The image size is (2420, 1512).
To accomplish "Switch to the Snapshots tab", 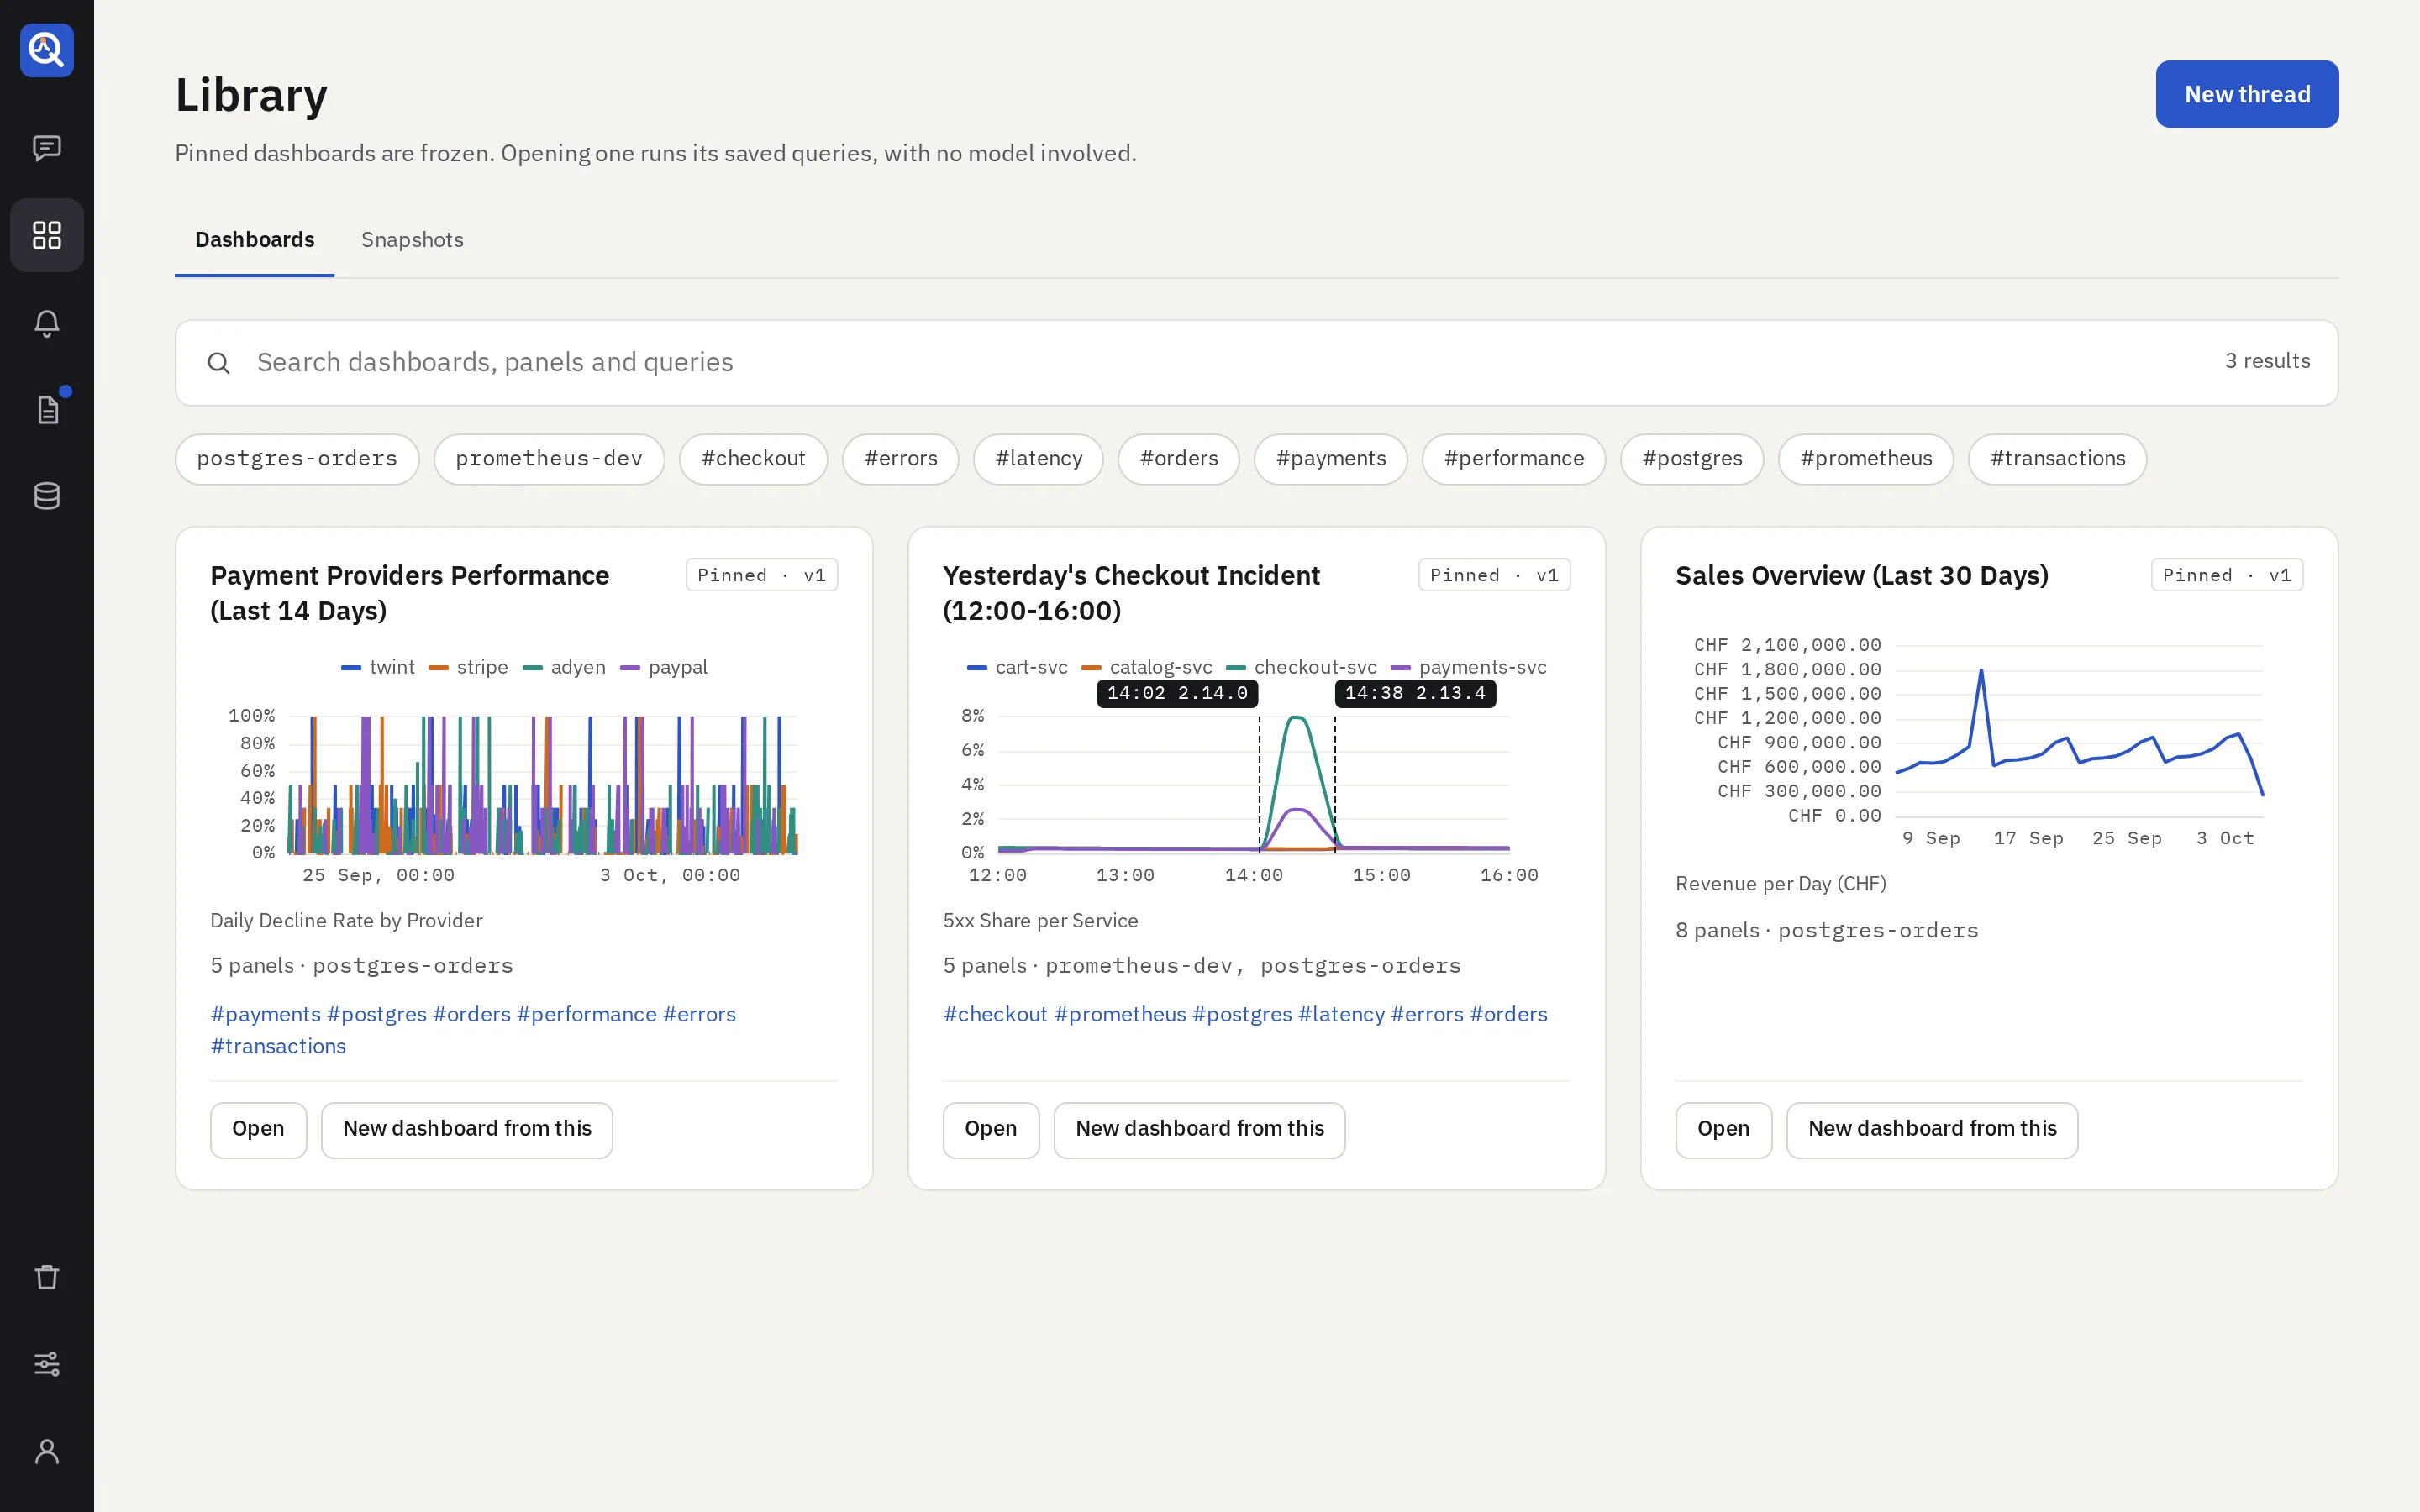I will tap(412, 240).
